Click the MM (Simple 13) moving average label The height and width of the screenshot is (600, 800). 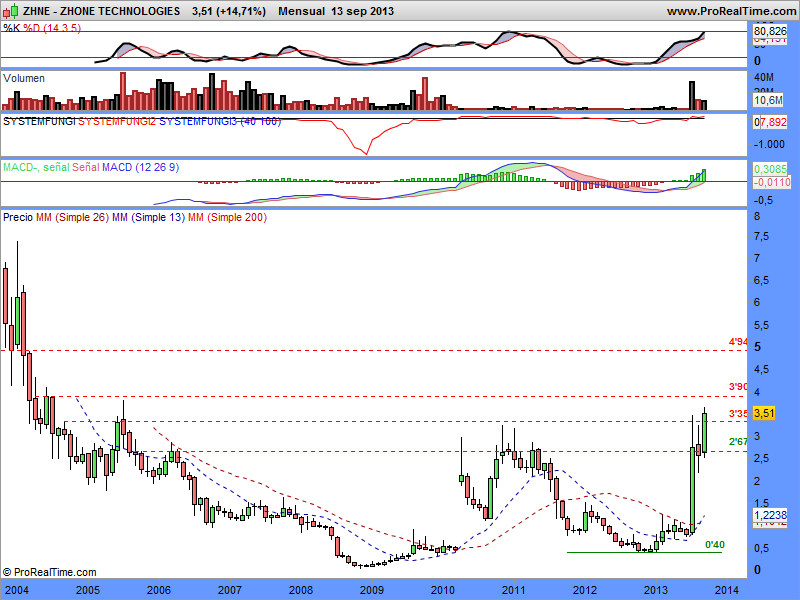tap(148, 217)
